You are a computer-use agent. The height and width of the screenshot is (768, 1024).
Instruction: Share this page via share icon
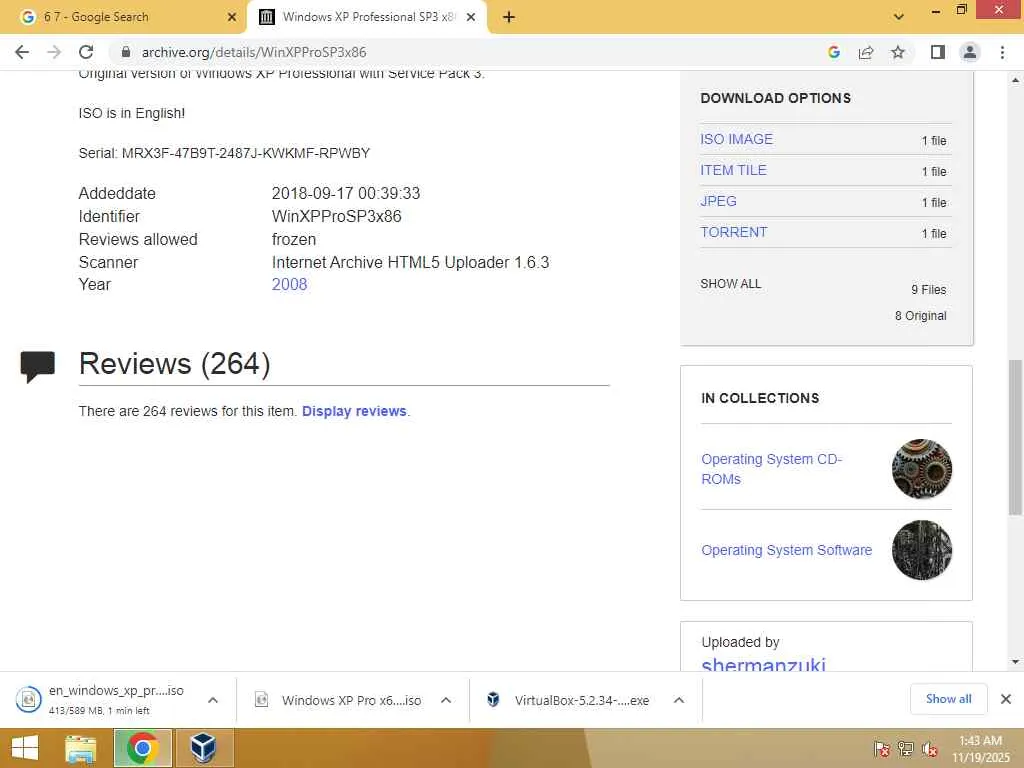click(866, 52)
